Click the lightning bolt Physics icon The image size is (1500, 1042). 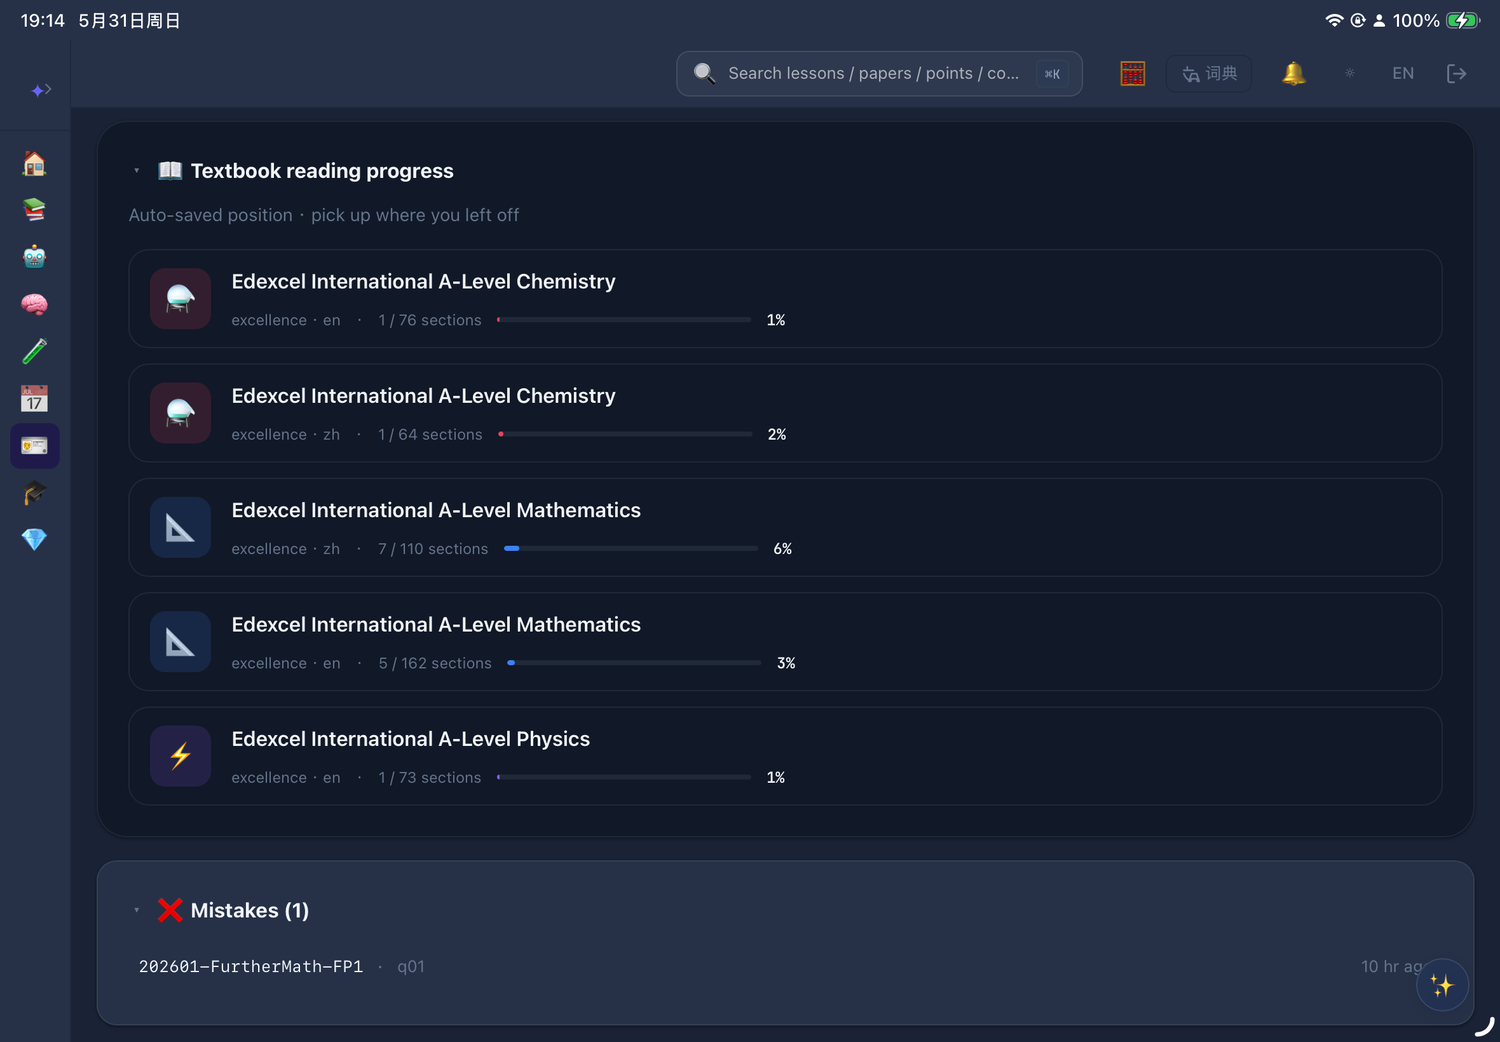(180, 756)
